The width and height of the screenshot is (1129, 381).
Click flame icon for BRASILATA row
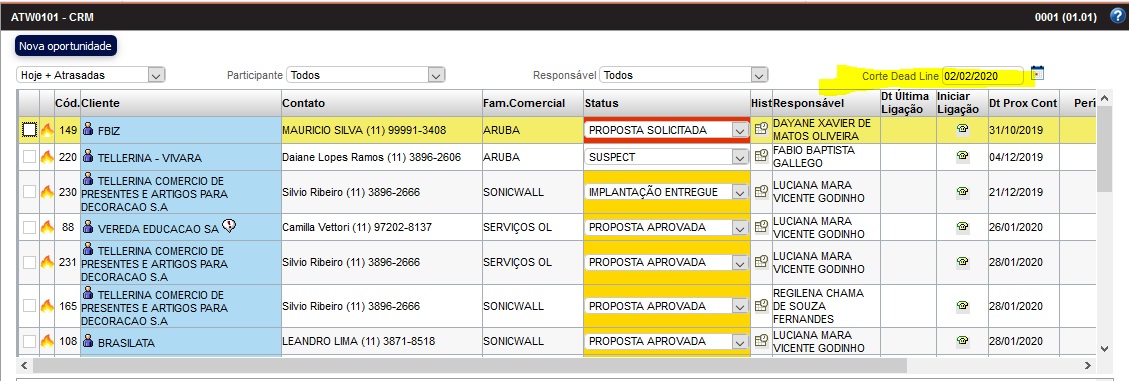point(47,341)
